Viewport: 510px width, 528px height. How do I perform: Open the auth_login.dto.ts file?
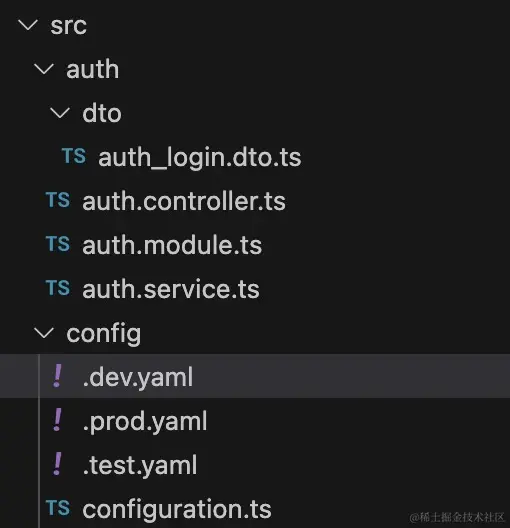pos(200,158)
